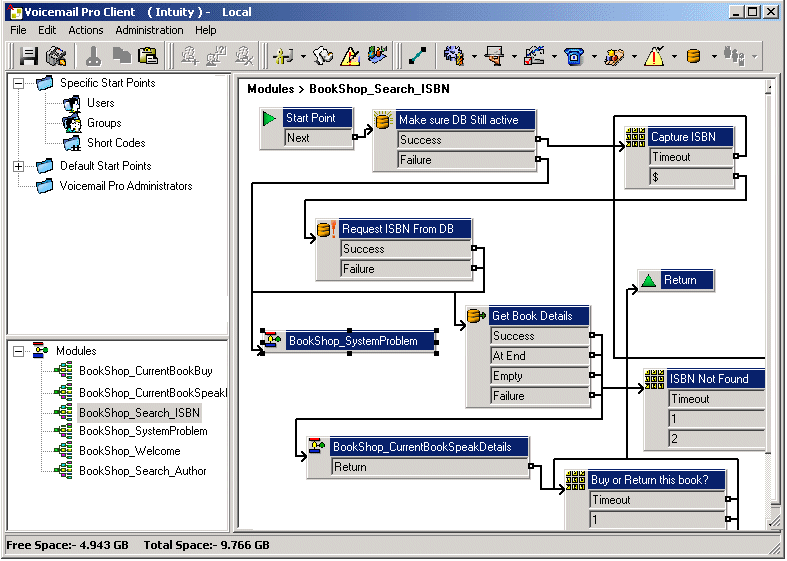The width and height of the screenshot is (787, 561).
Task: Click the warning triangle with checkmark icon
Action: [654, 56]
